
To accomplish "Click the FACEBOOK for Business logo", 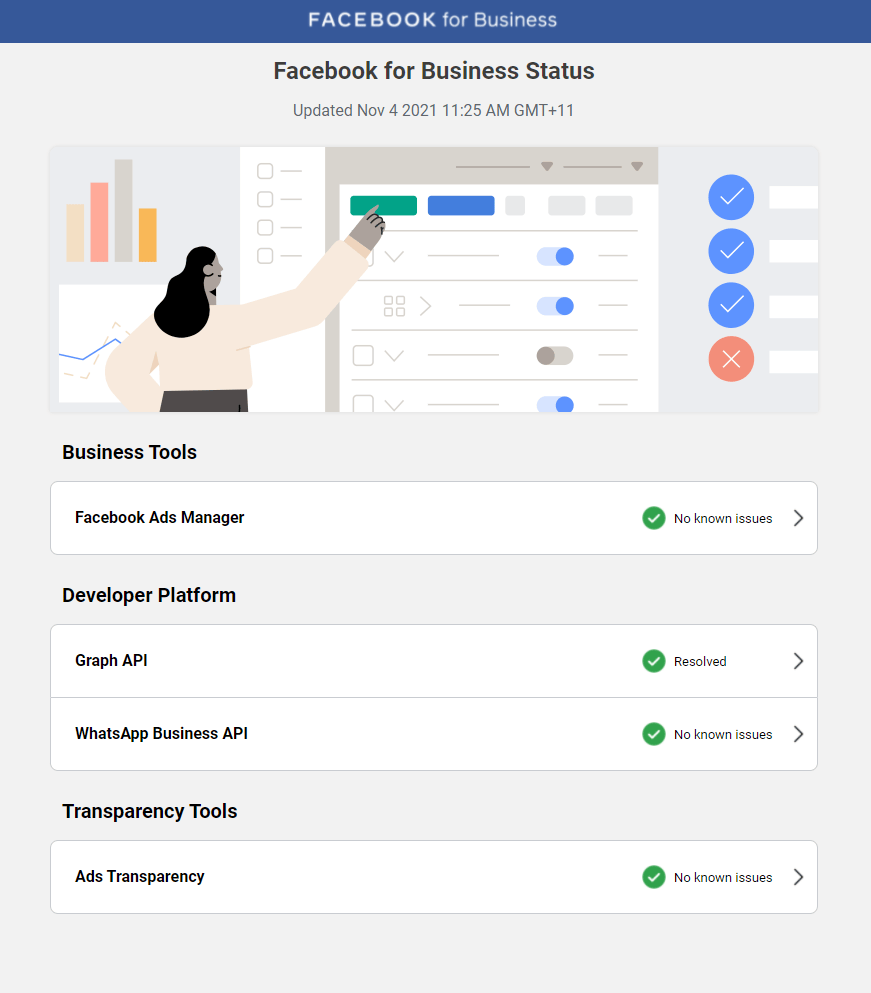I will click(433, 19).
